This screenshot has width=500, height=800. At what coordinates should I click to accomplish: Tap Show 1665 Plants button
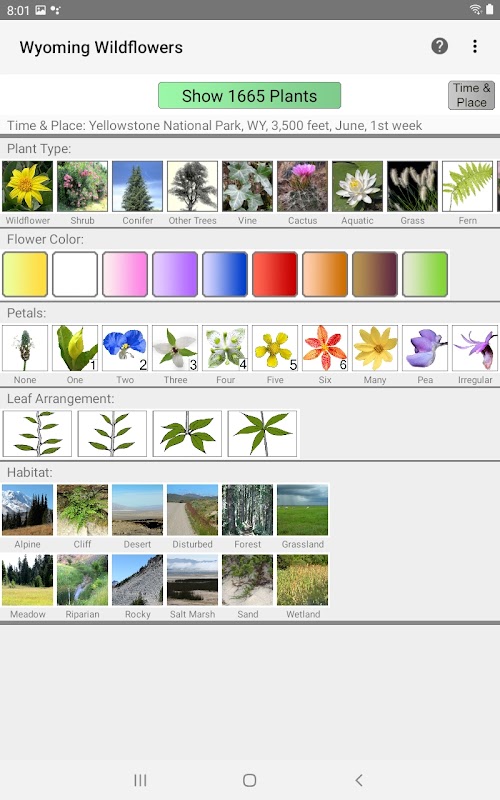click(x=249, y=95)
